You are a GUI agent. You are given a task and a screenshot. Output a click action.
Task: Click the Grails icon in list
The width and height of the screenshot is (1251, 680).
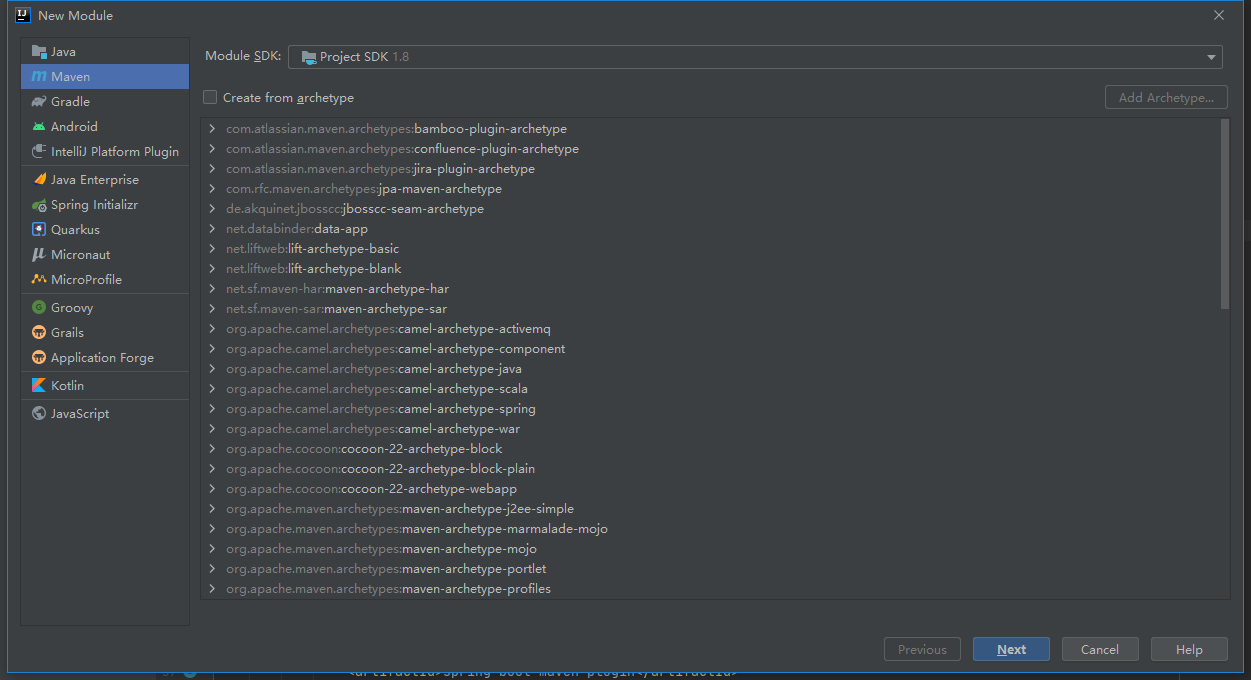(39, 333)
